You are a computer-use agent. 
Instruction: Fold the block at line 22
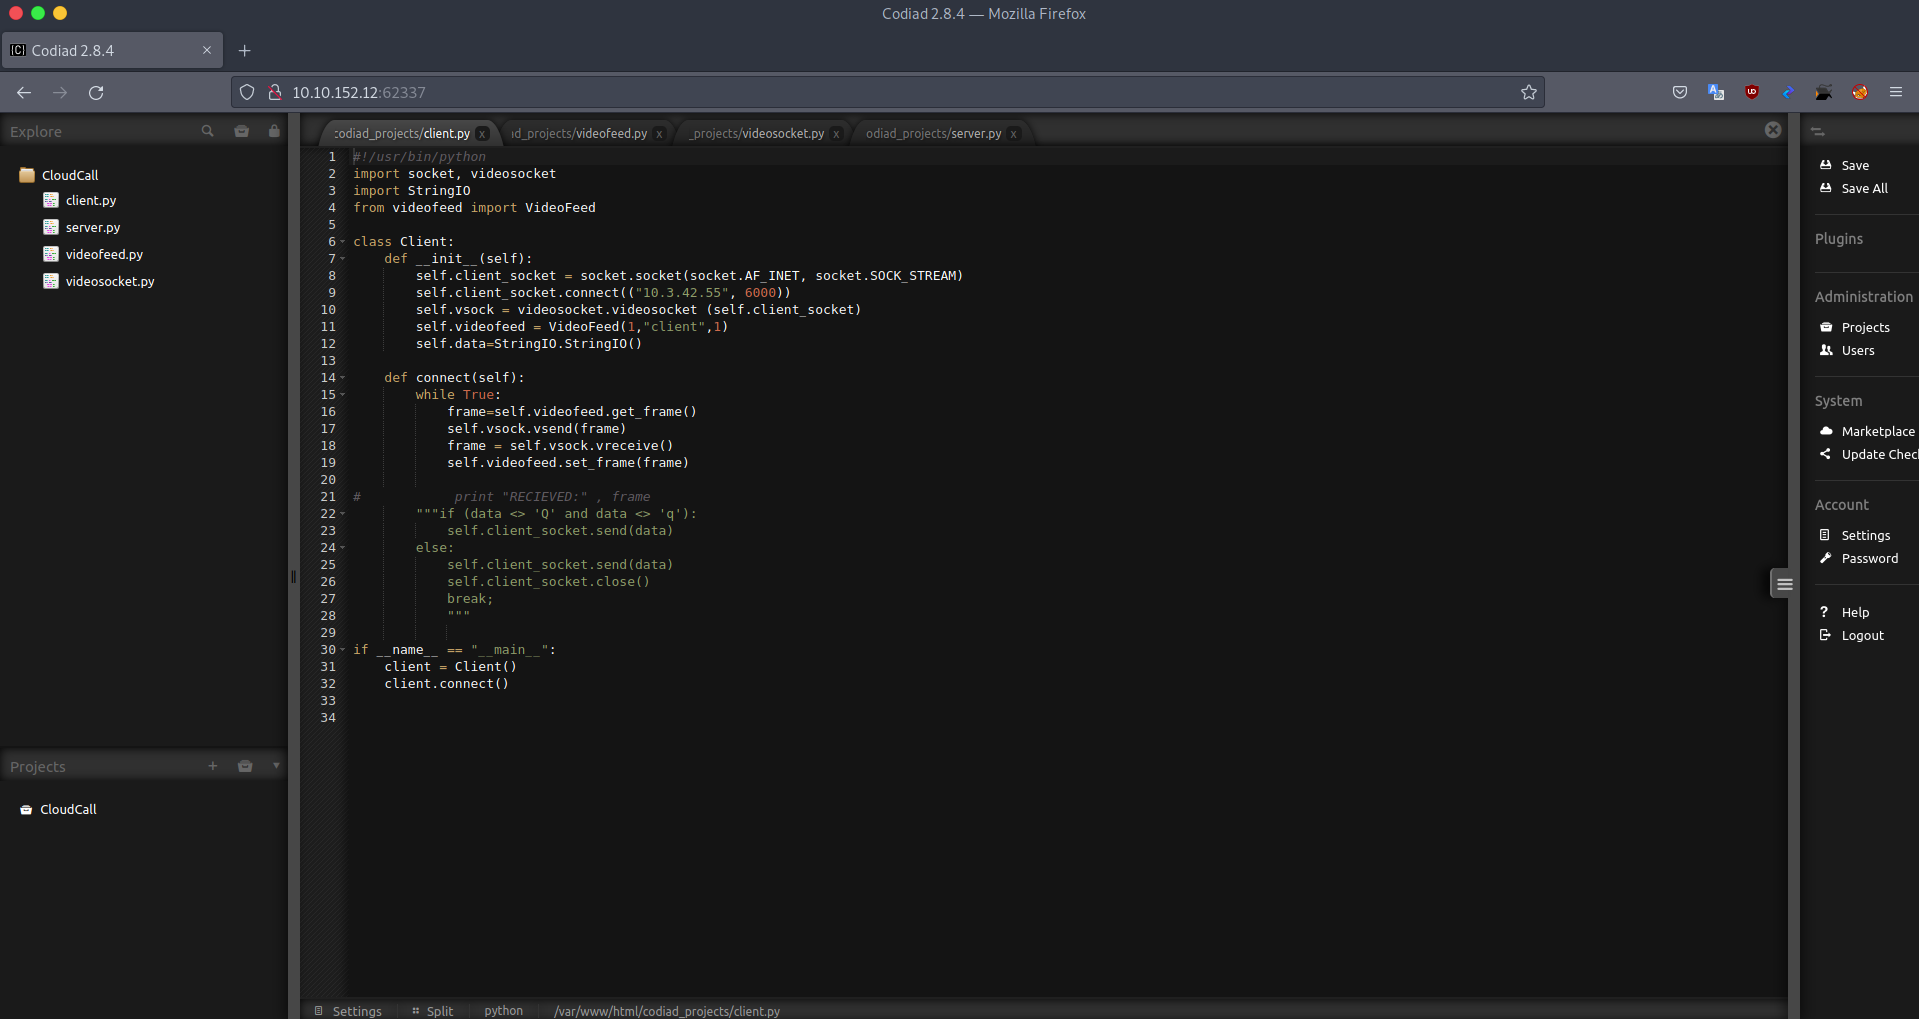click(342, 514)
